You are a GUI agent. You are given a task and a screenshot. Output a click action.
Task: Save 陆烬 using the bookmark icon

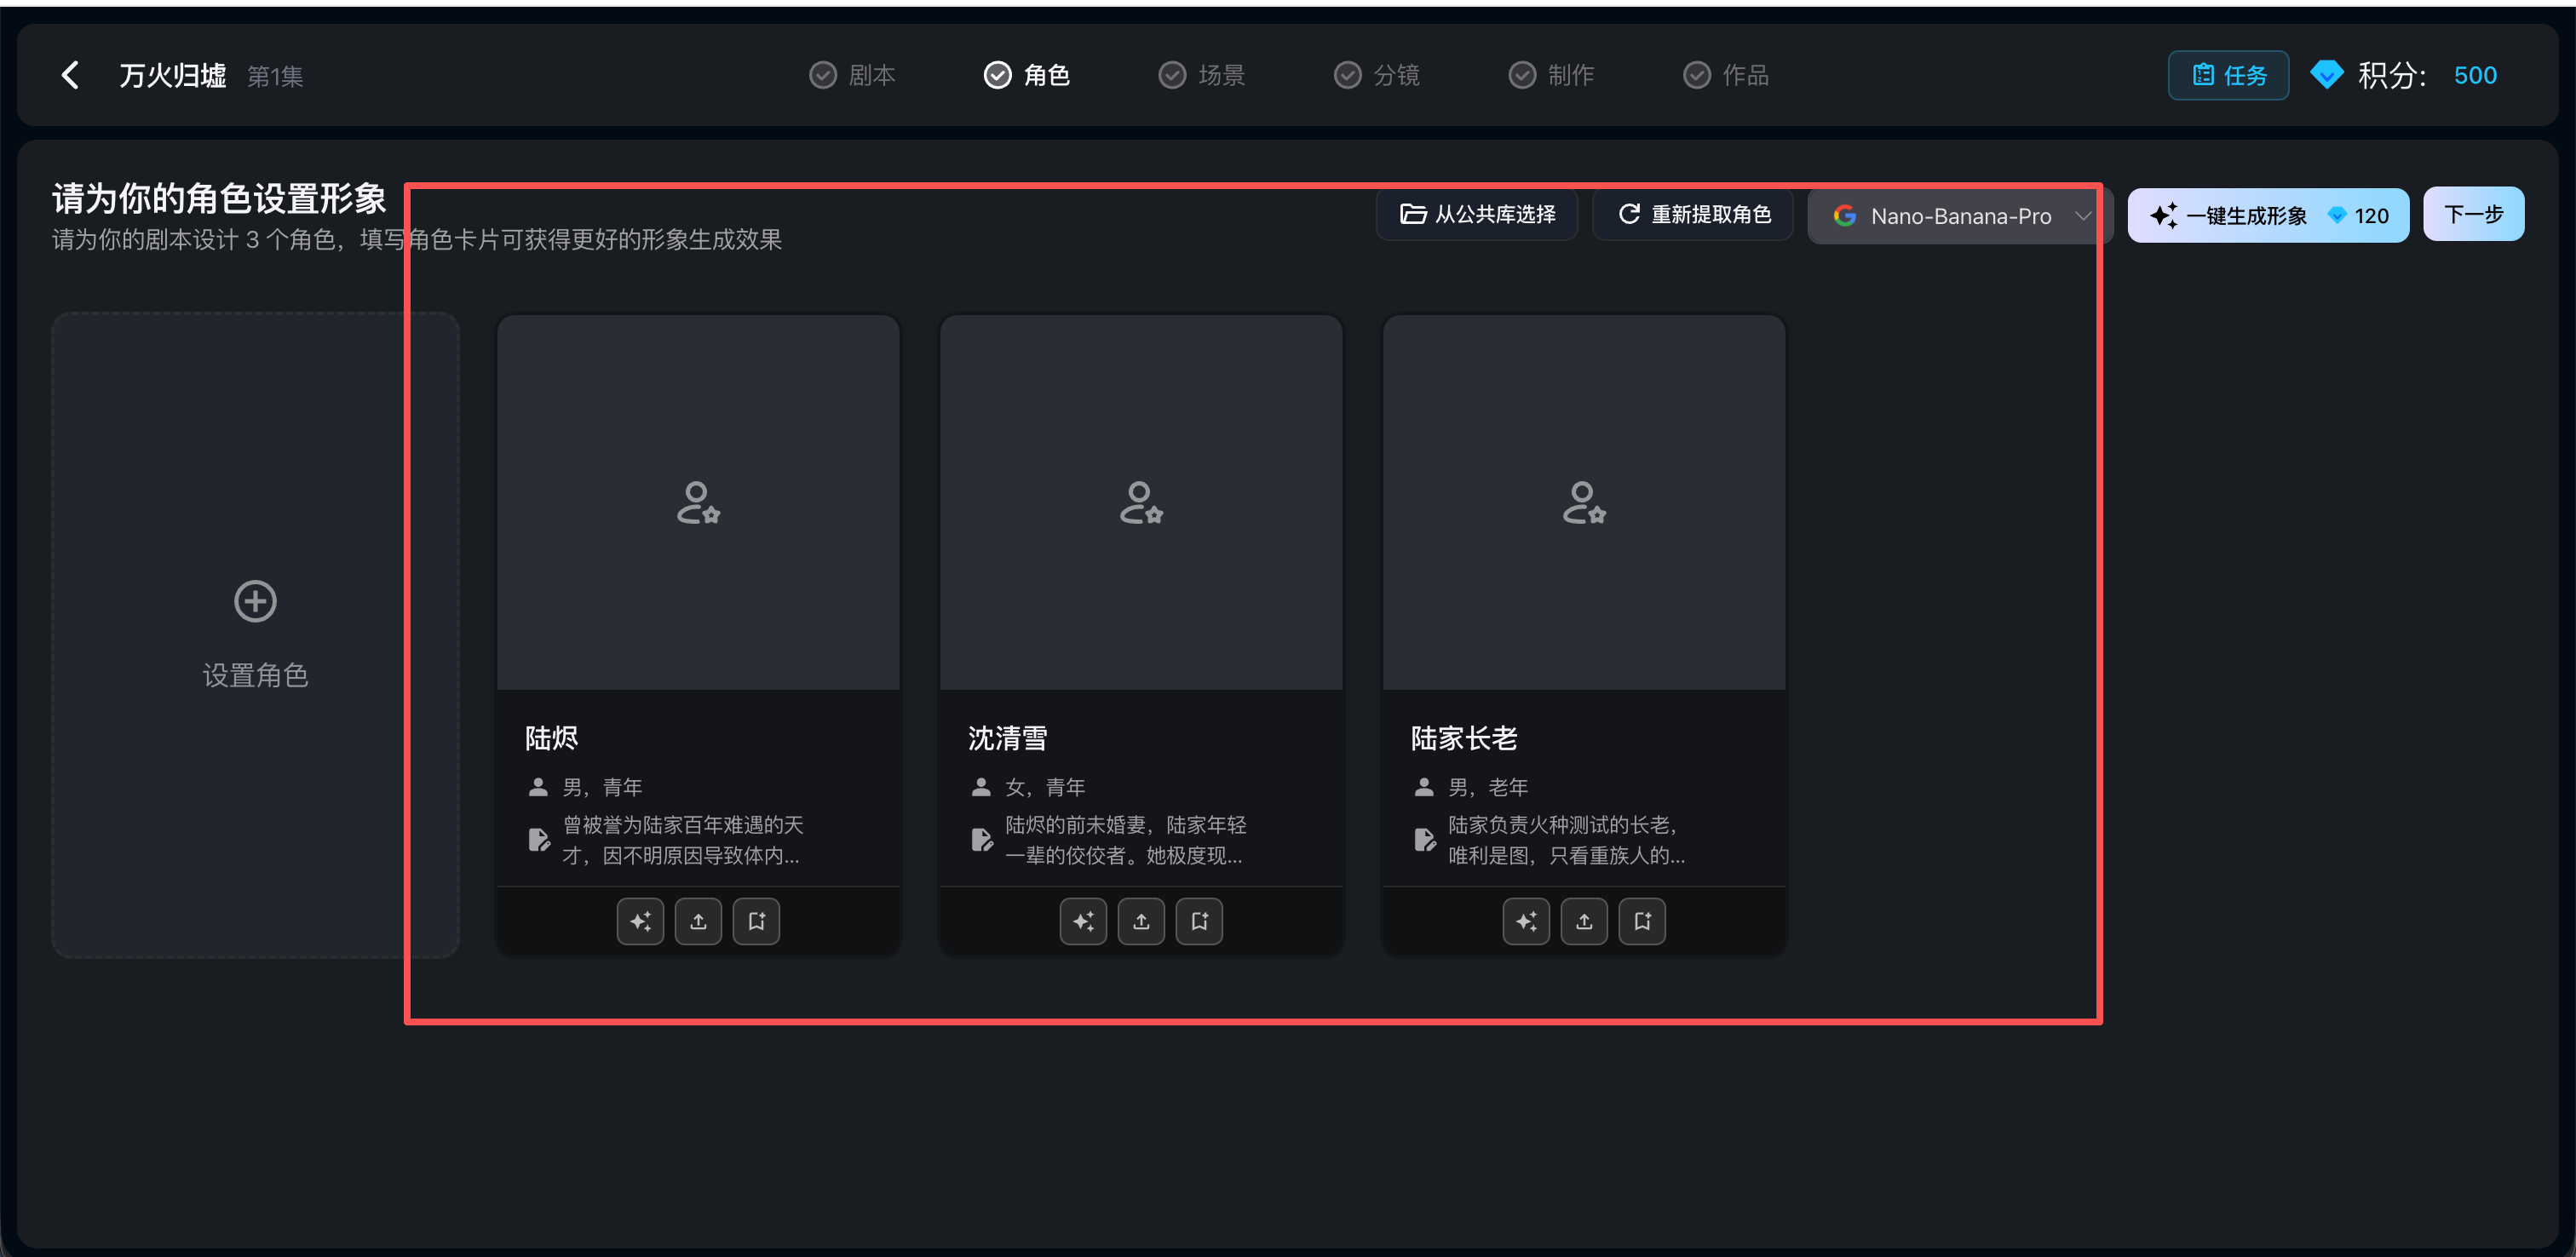point(757,921)
